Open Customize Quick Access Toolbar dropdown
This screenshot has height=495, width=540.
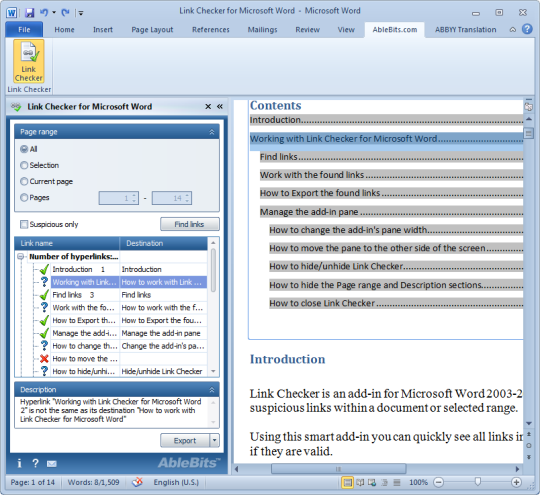coord(81,13)
